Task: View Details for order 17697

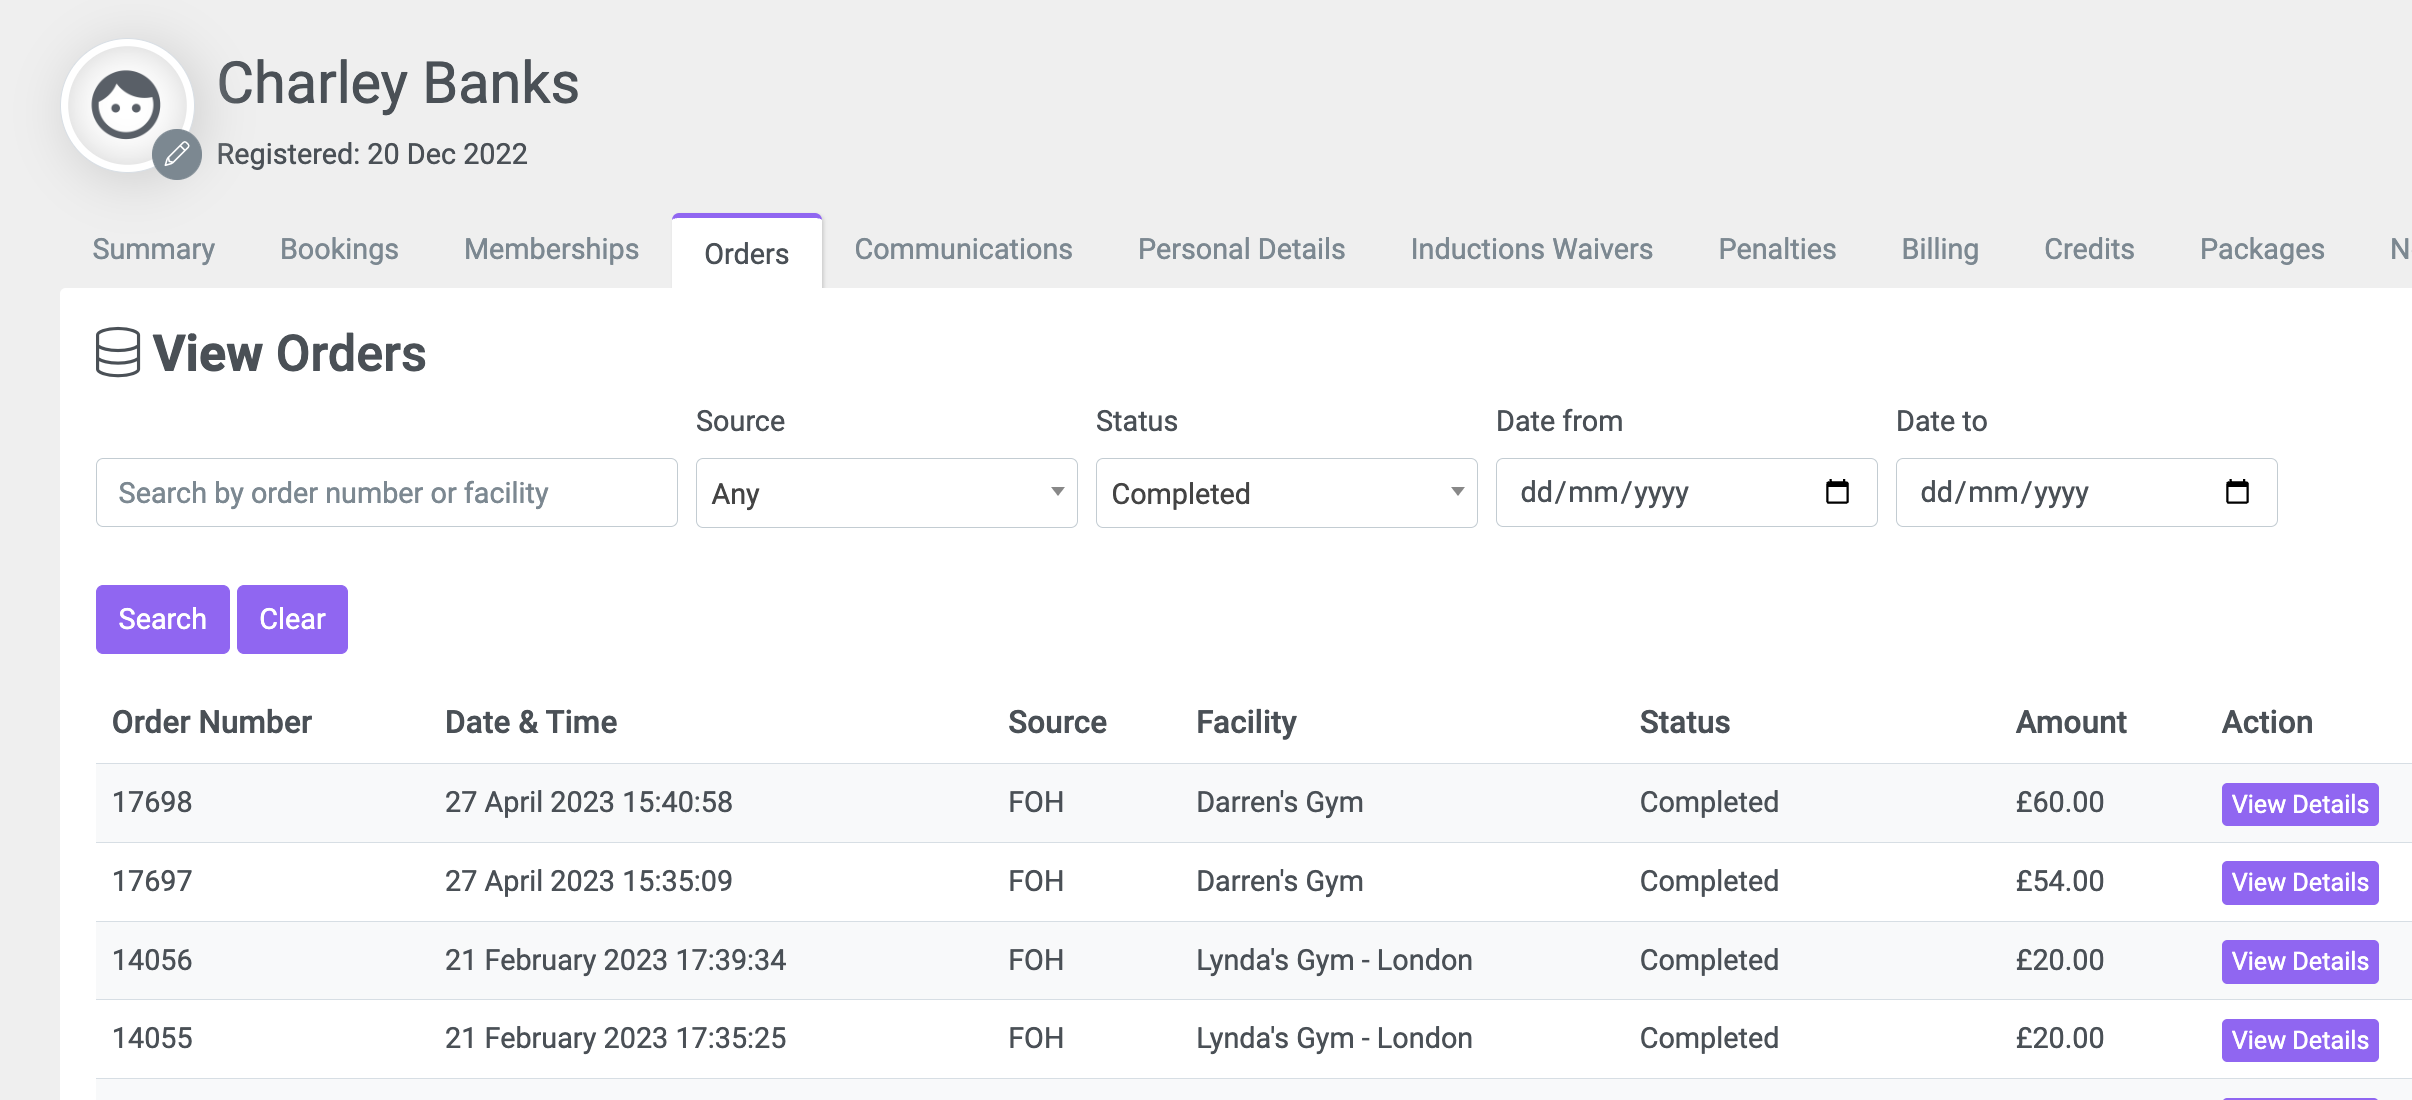Action: click(2300, 882)
